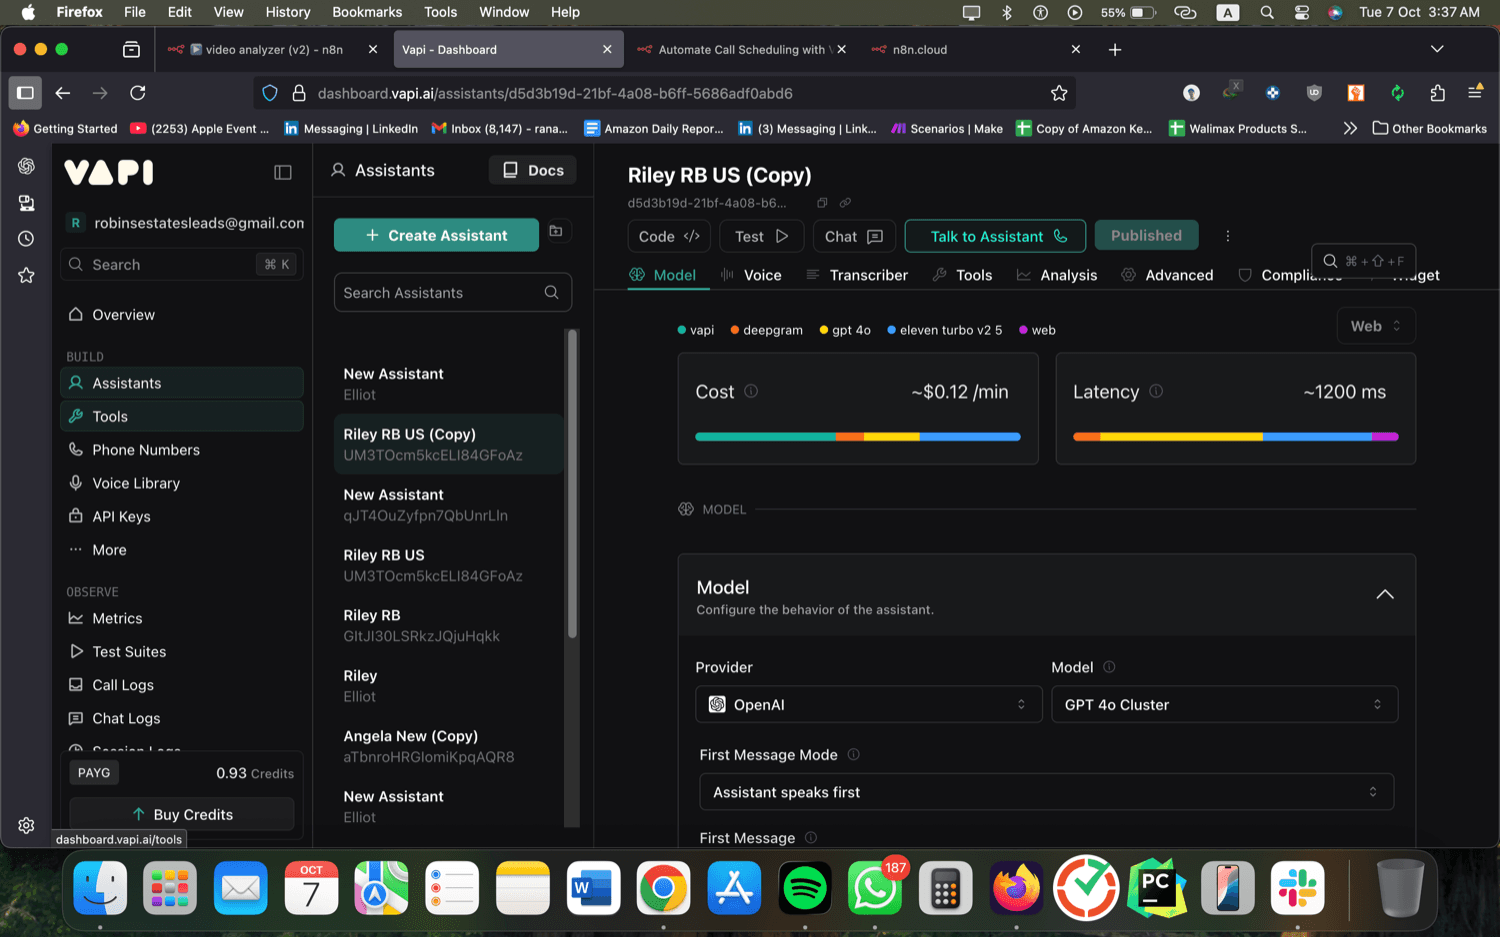The image size is (1500, 937).
Task: Open the Model dropdown showing GPT 4o Cluster
Action: click(1224, 704)
